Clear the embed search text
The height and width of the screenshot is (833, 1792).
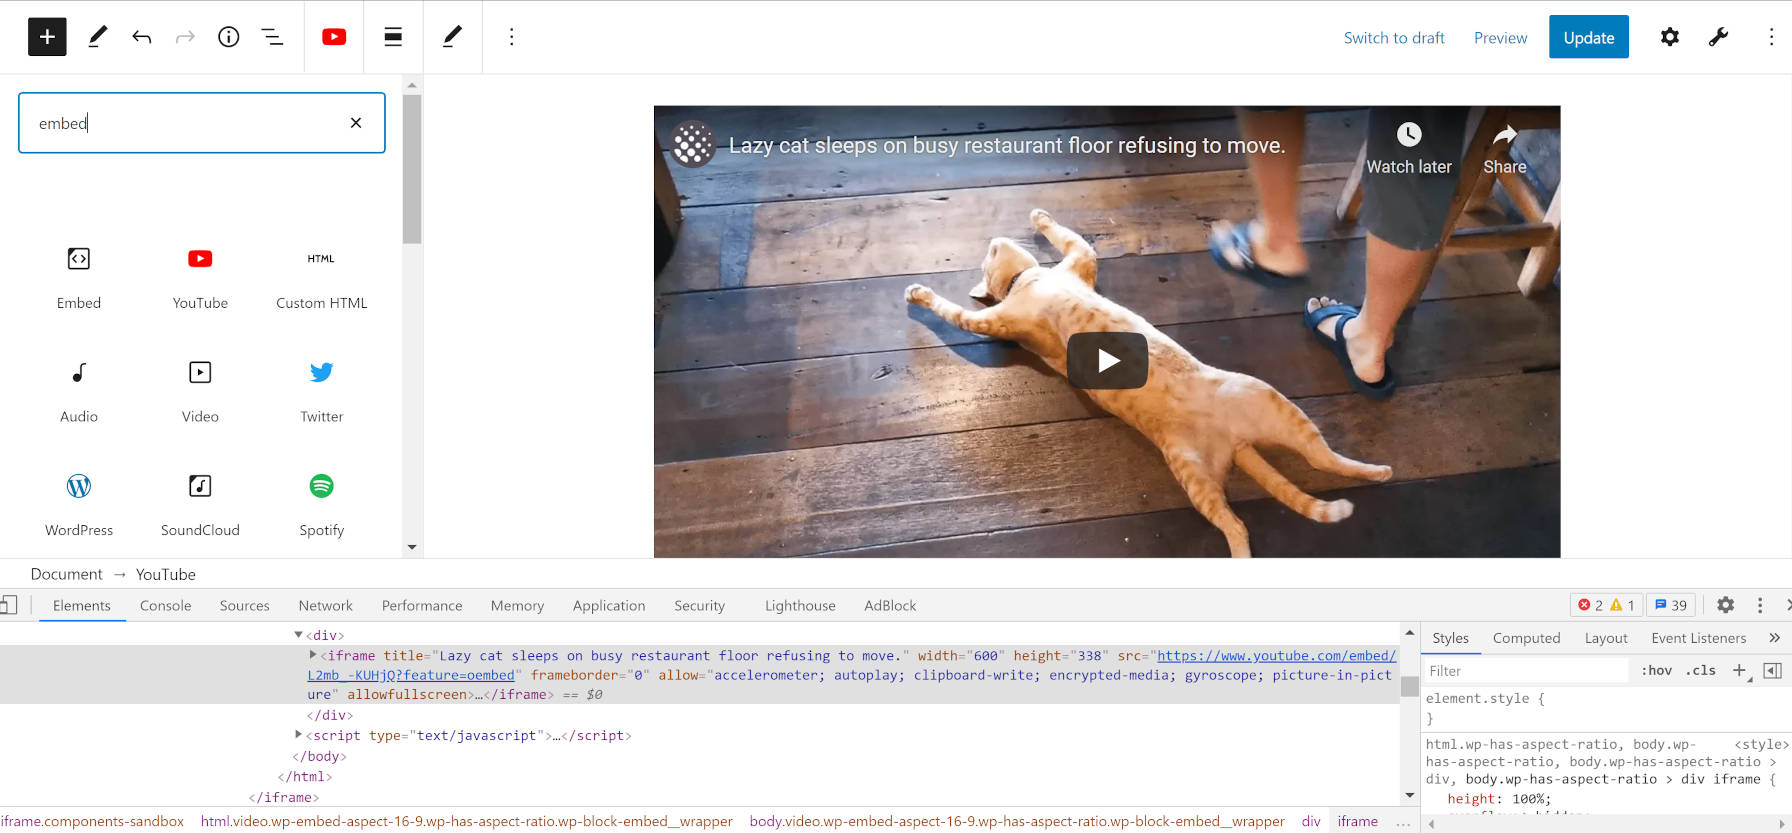coord(356,123)
